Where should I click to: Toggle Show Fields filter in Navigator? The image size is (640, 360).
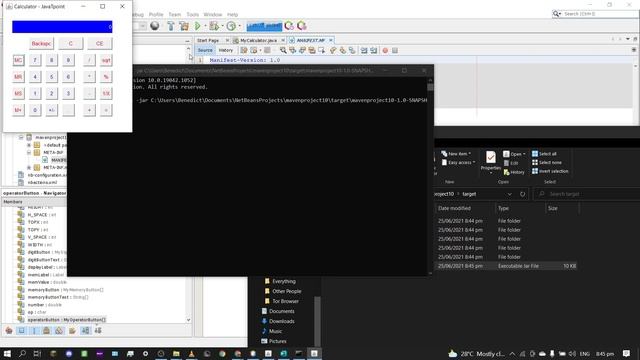(21, 331)
